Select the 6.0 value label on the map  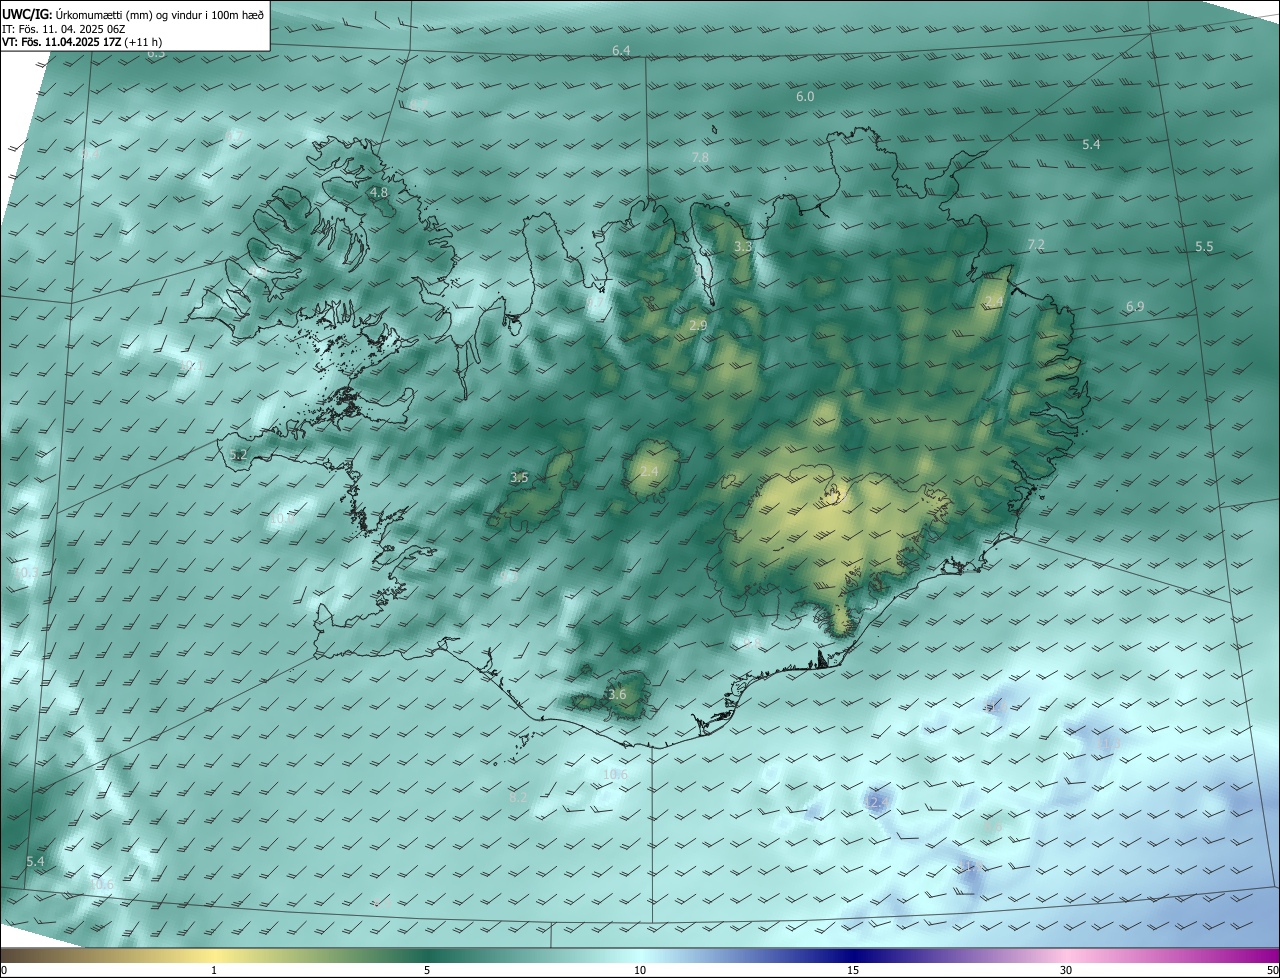[x=805, y=97]
